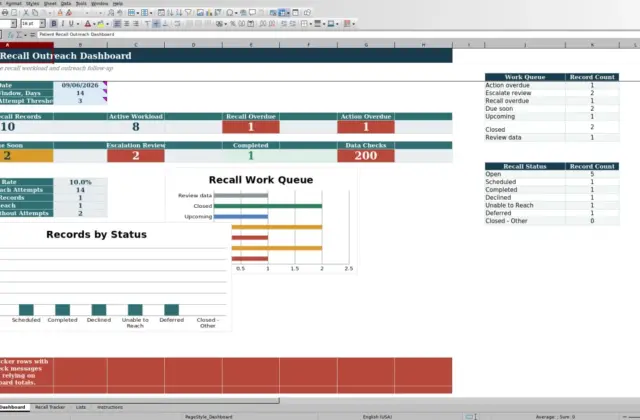The height and width of the screenshot is (420, 640).
Task: Open the background color dropdown arrow
Action: point(107,24)
